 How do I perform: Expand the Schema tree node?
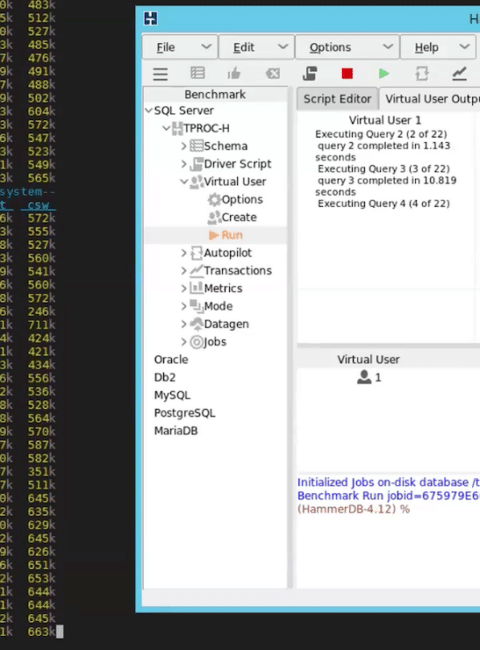[x=184, y=146]
